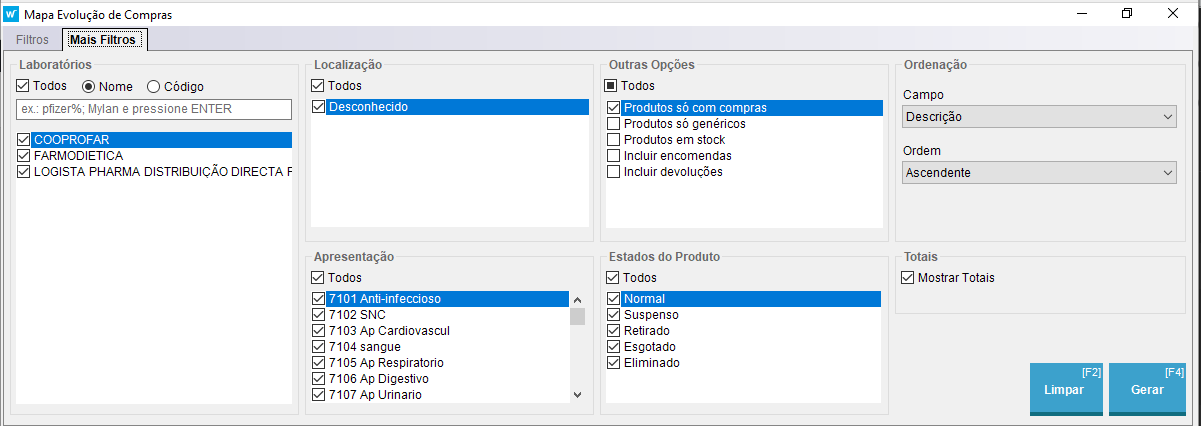Choose the Nome radio option

point(89,86)
